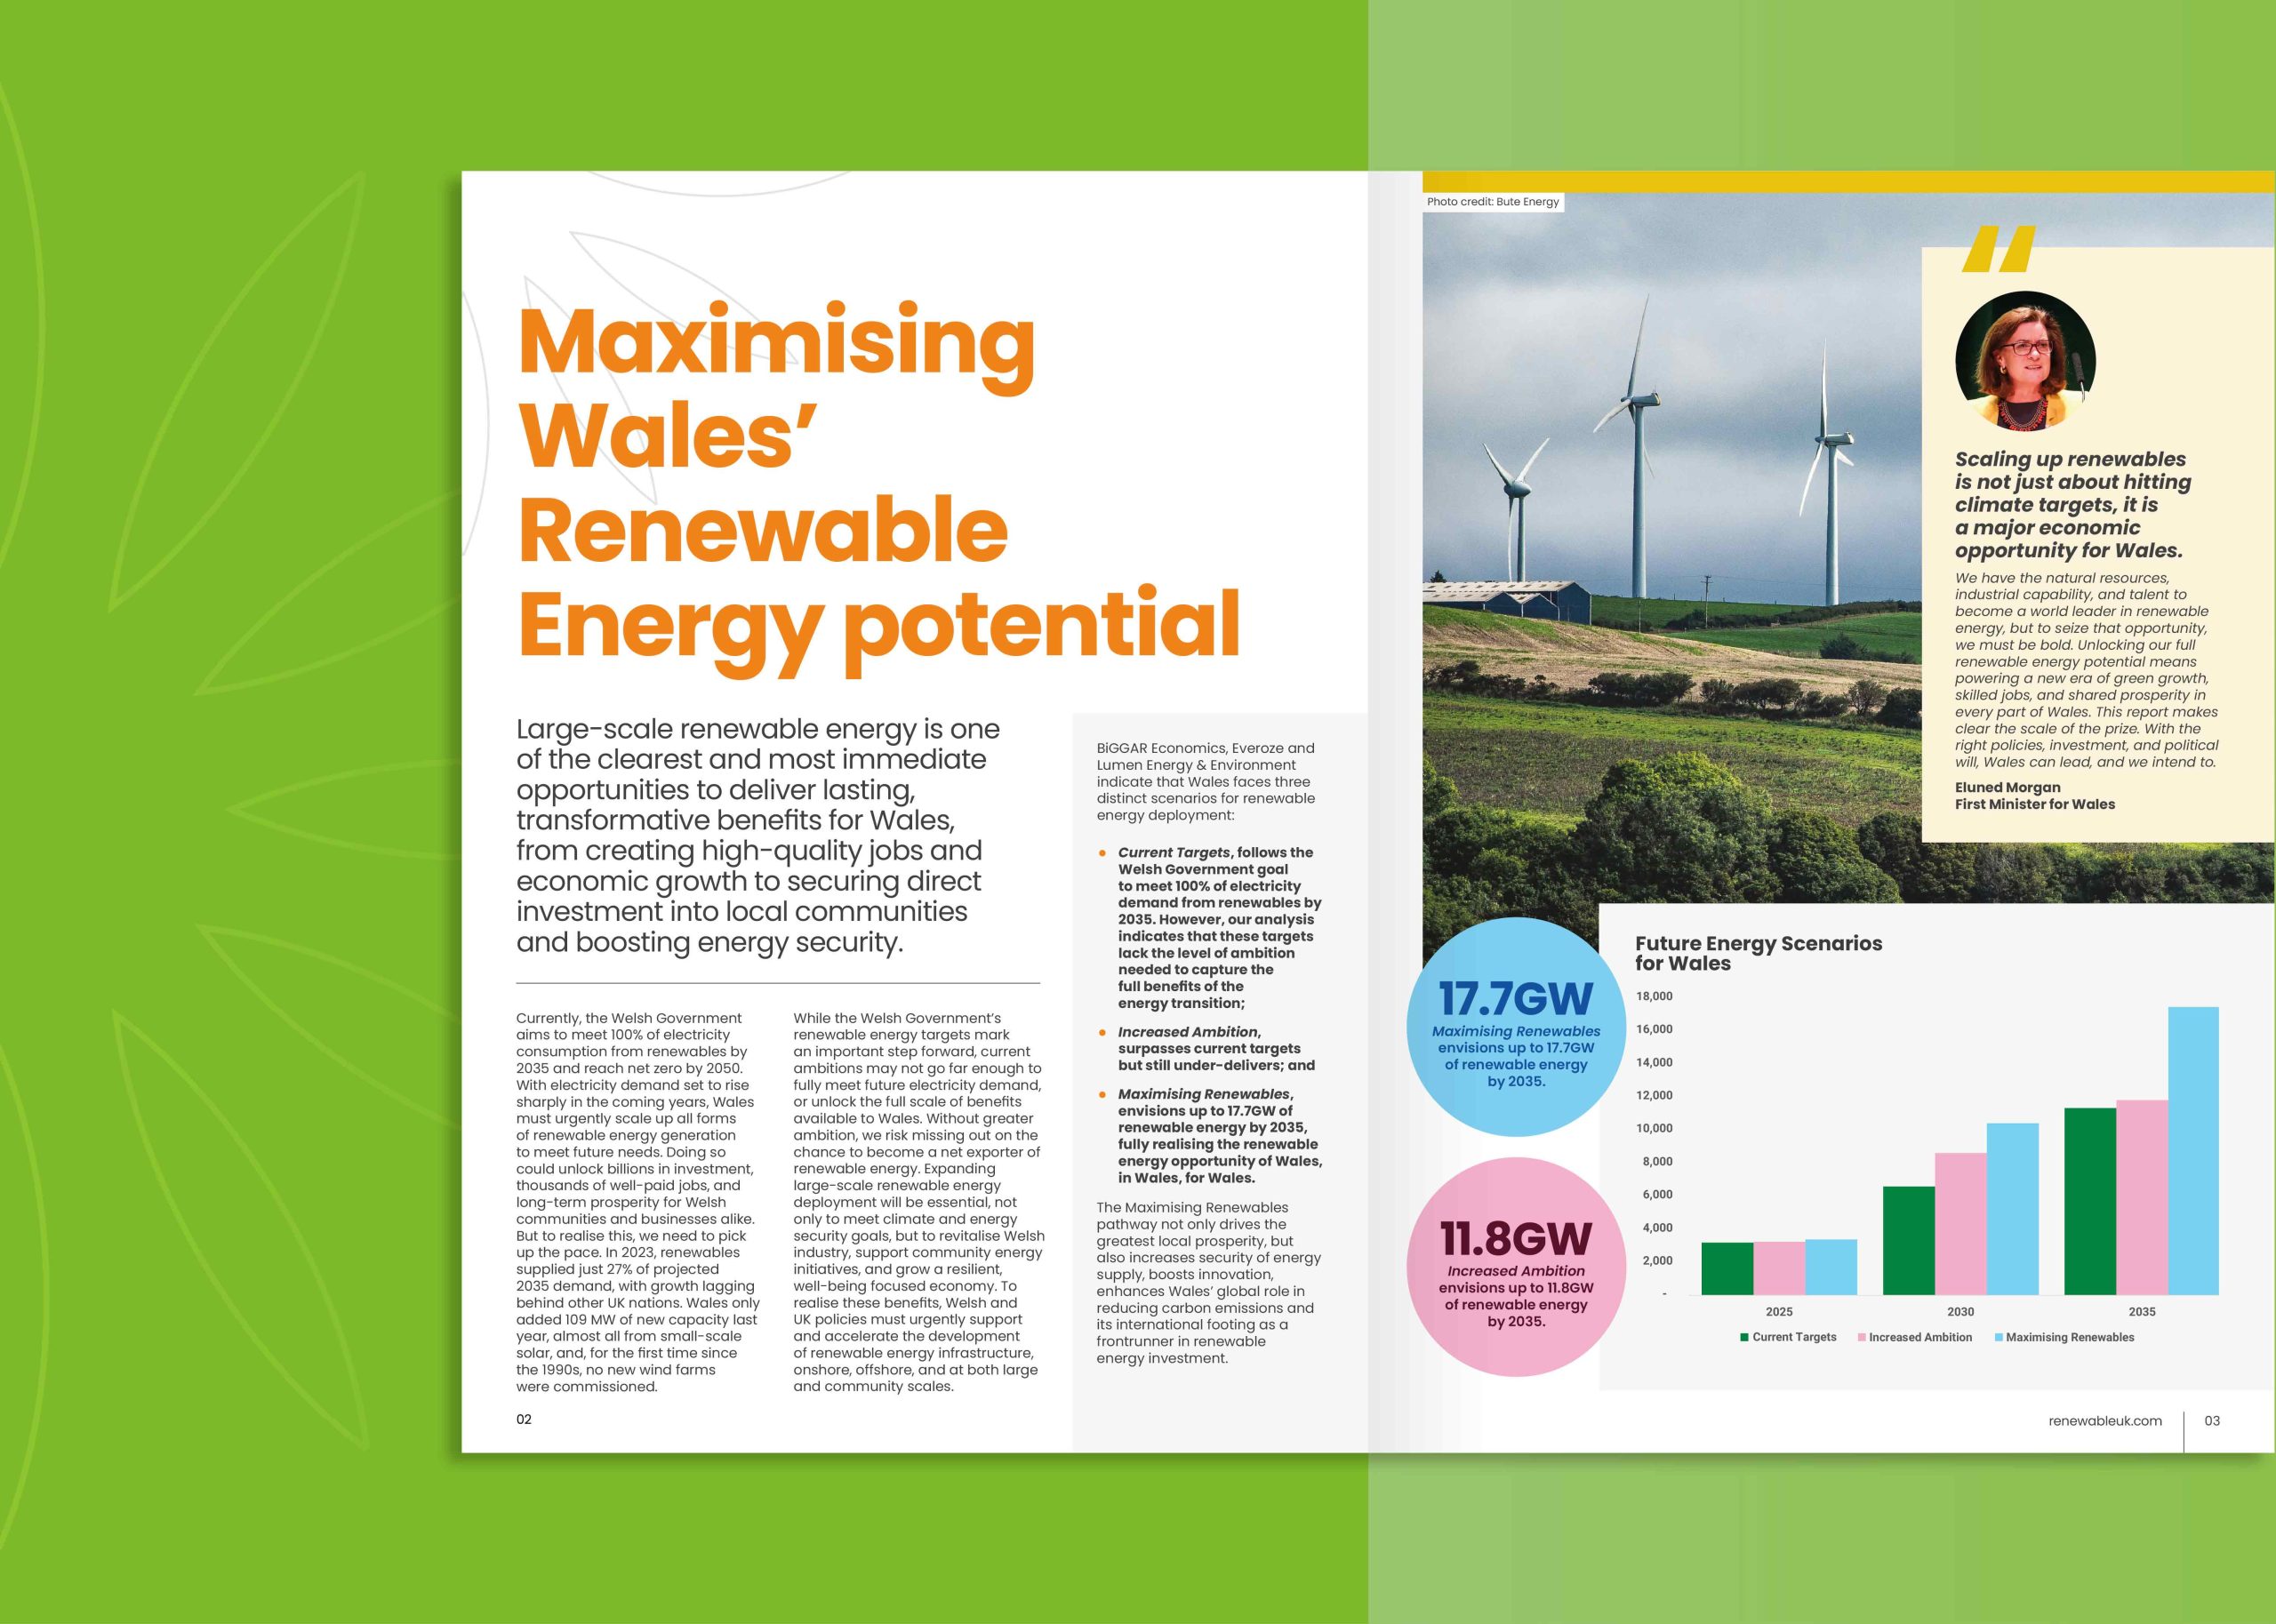Click the renewableuk.com footer link
Viewport: 2276px width, 1624px height.
click(x=2105, y=1420)
